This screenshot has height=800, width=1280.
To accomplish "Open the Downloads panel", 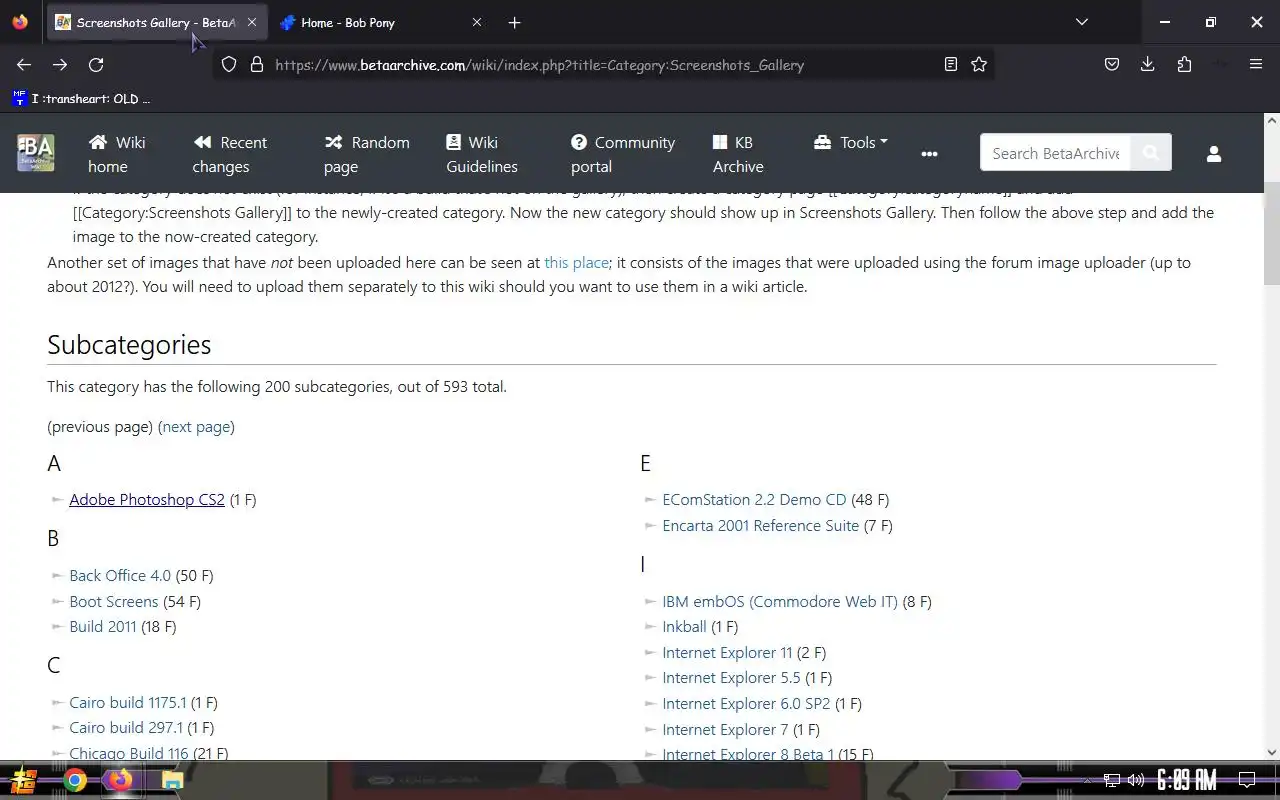I will (x=1148, y=65).
